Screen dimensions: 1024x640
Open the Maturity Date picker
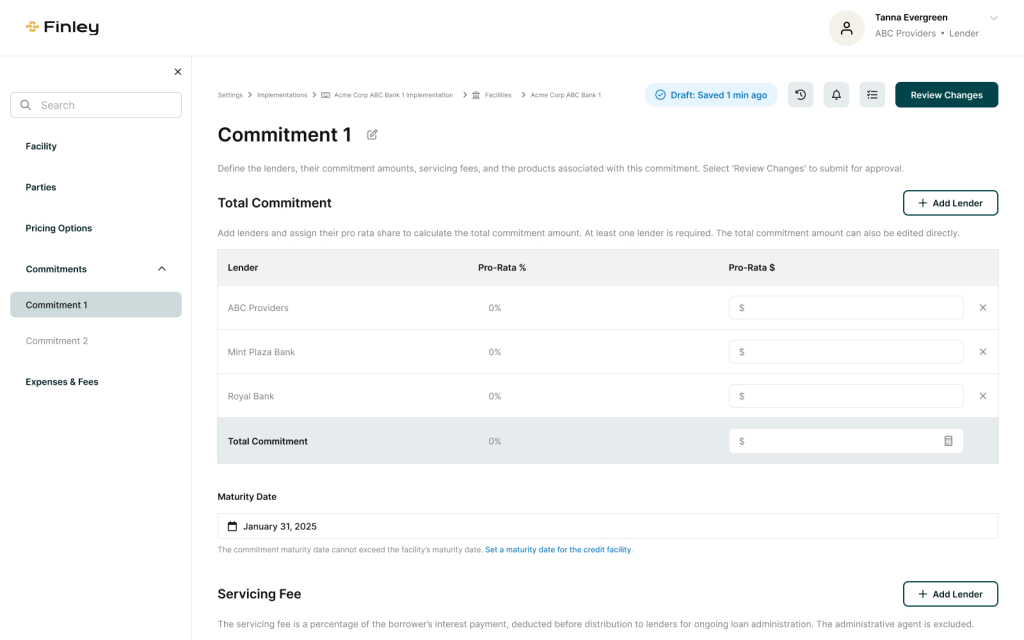(607, 526)
